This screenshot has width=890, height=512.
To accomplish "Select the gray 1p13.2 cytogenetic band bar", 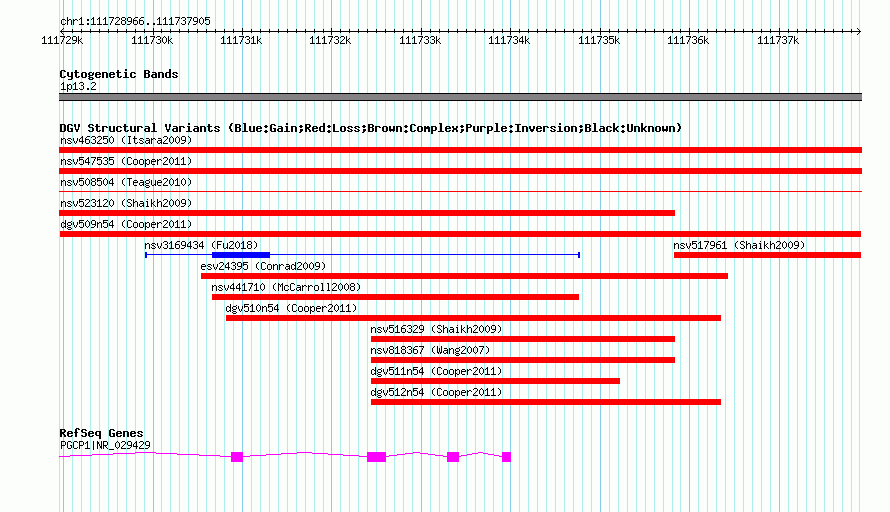I will 460,97.
